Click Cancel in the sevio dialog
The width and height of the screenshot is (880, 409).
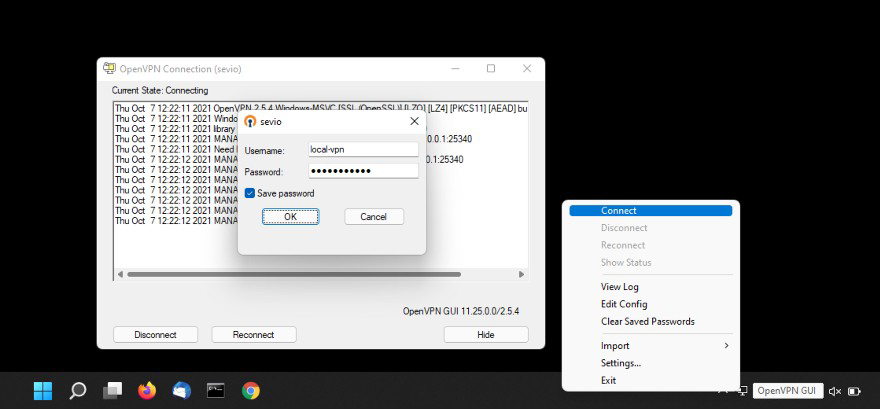tap(374, 217)
